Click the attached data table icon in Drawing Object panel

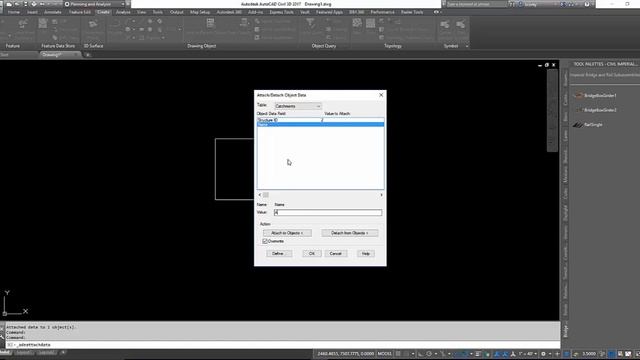pyautogui.click(x=210, y=24)
